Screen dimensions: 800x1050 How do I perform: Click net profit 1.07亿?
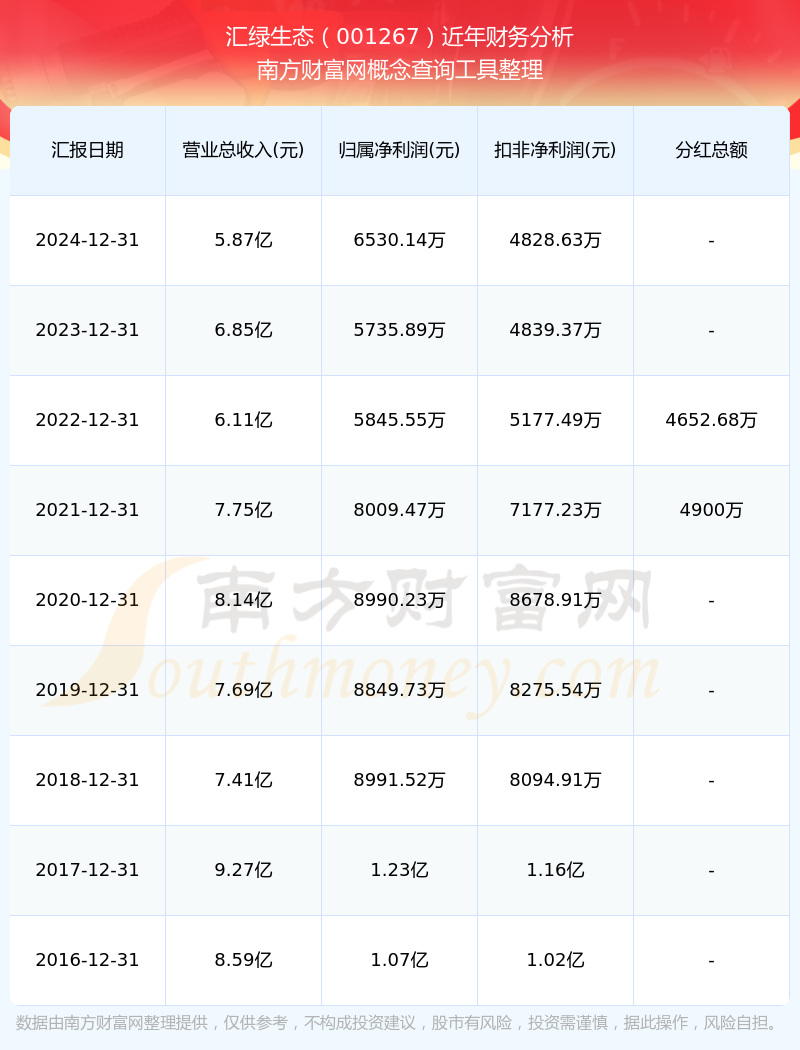[x=400, y=960]
